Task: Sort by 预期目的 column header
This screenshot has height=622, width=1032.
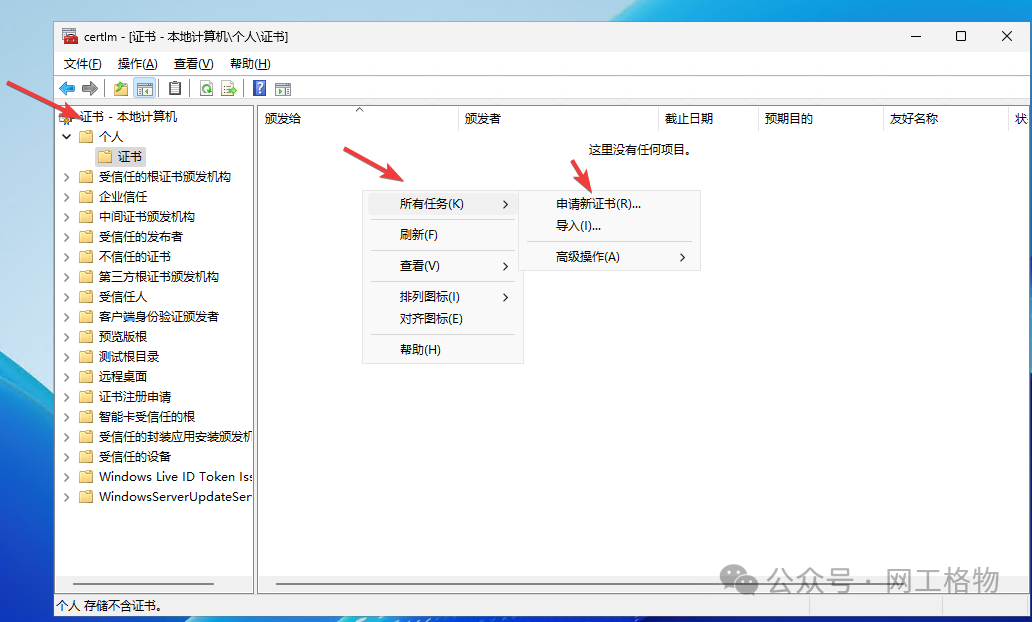Action: [821, 118]
